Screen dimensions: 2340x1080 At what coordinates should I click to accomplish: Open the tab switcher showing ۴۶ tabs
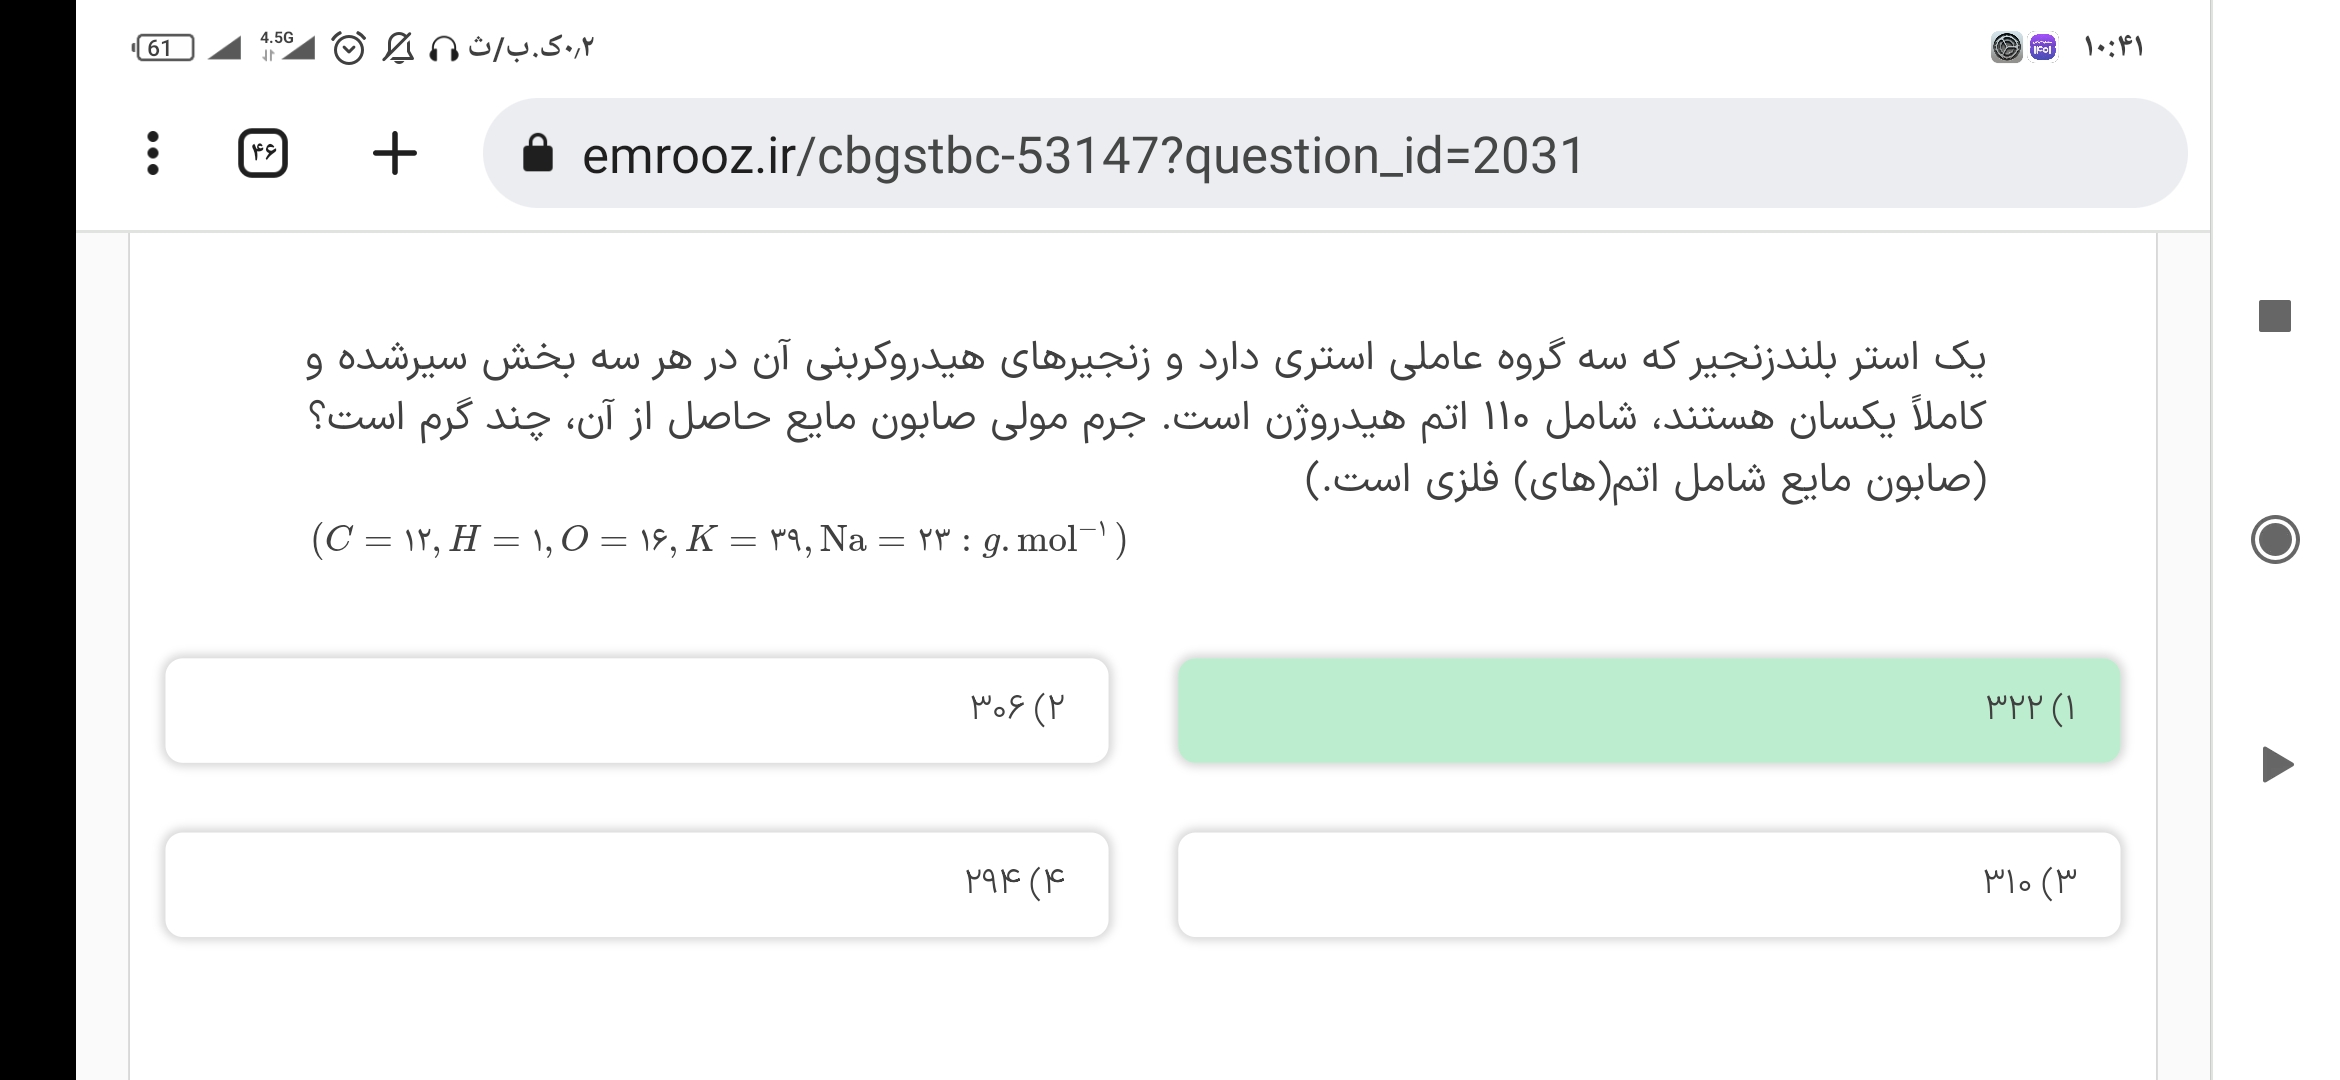pyautogui.click(x=263, y=154)
